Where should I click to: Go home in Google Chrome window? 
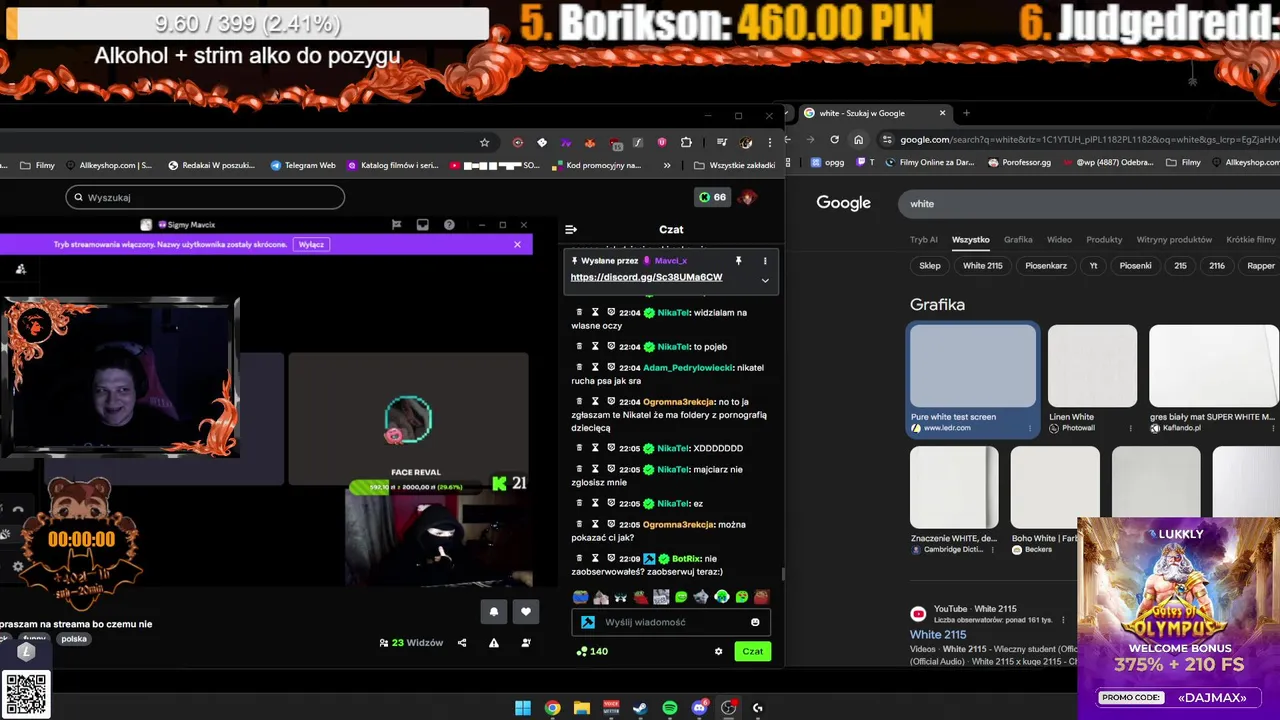pos(858,140)
